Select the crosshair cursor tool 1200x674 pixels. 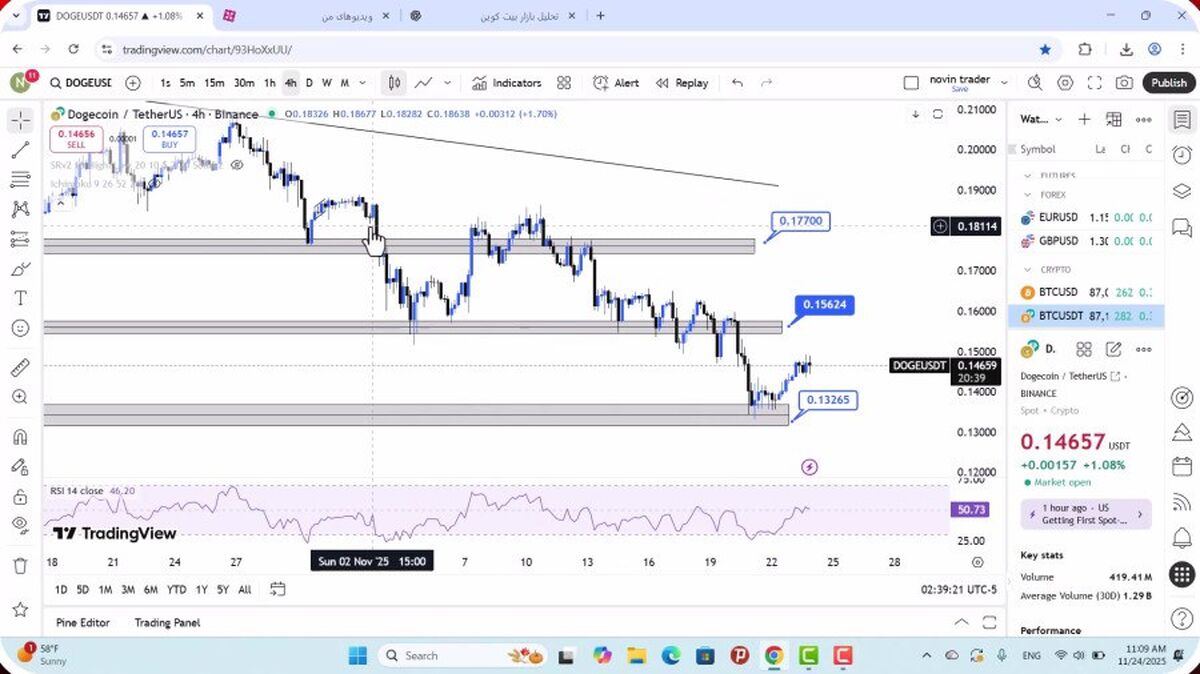pos(20,121)
